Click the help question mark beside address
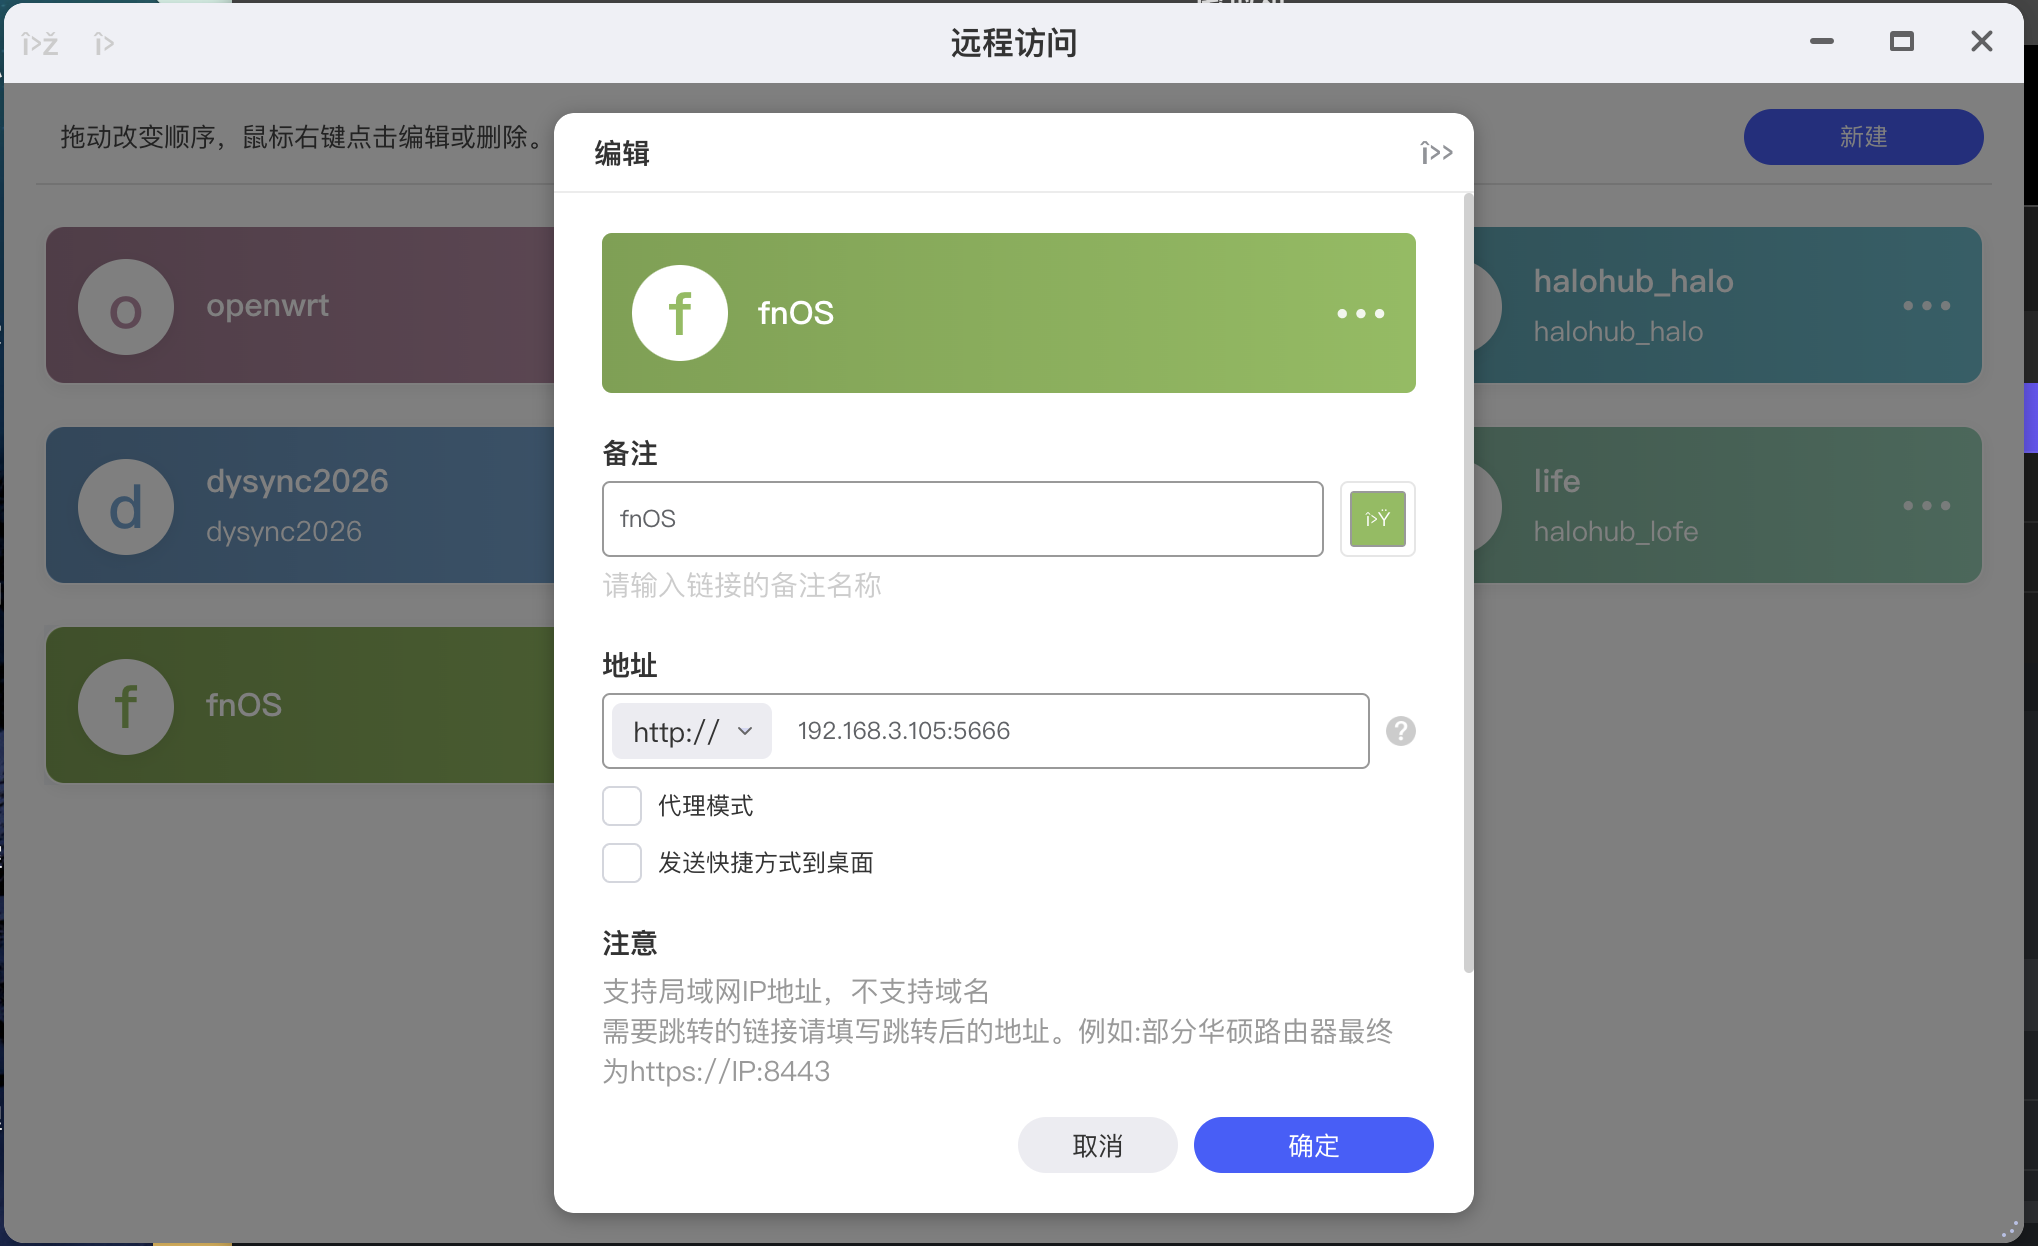Screen dimensions: 2038x1246 [1400, 731]
